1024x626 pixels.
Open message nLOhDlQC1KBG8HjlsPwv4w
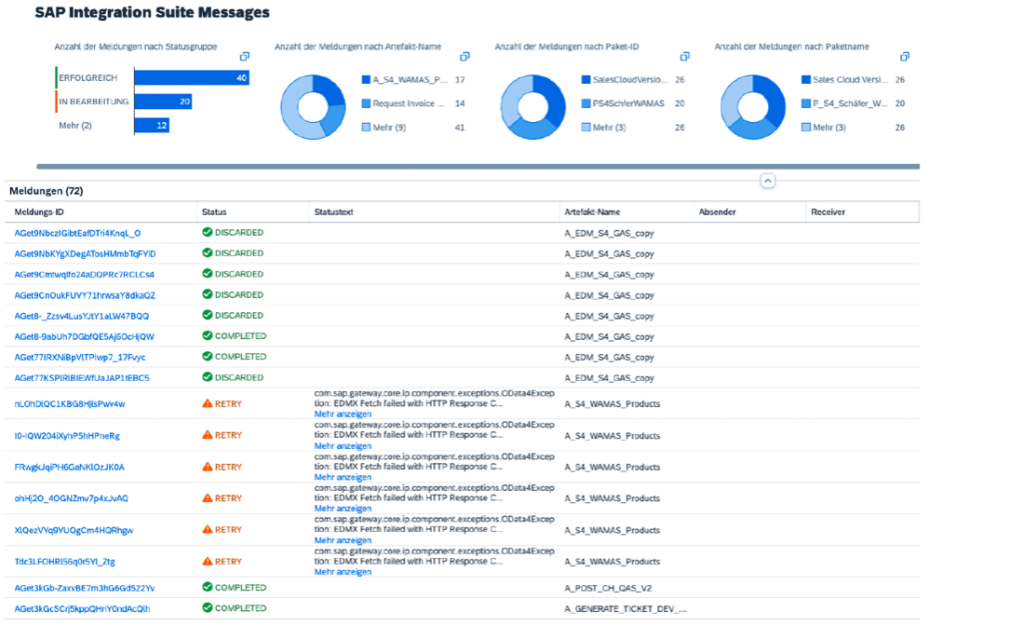[69, 404]
